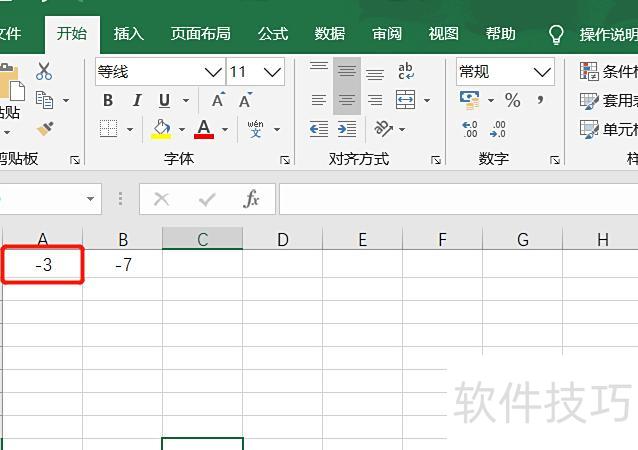Set bottom vertical alignment

click(375, 72)
